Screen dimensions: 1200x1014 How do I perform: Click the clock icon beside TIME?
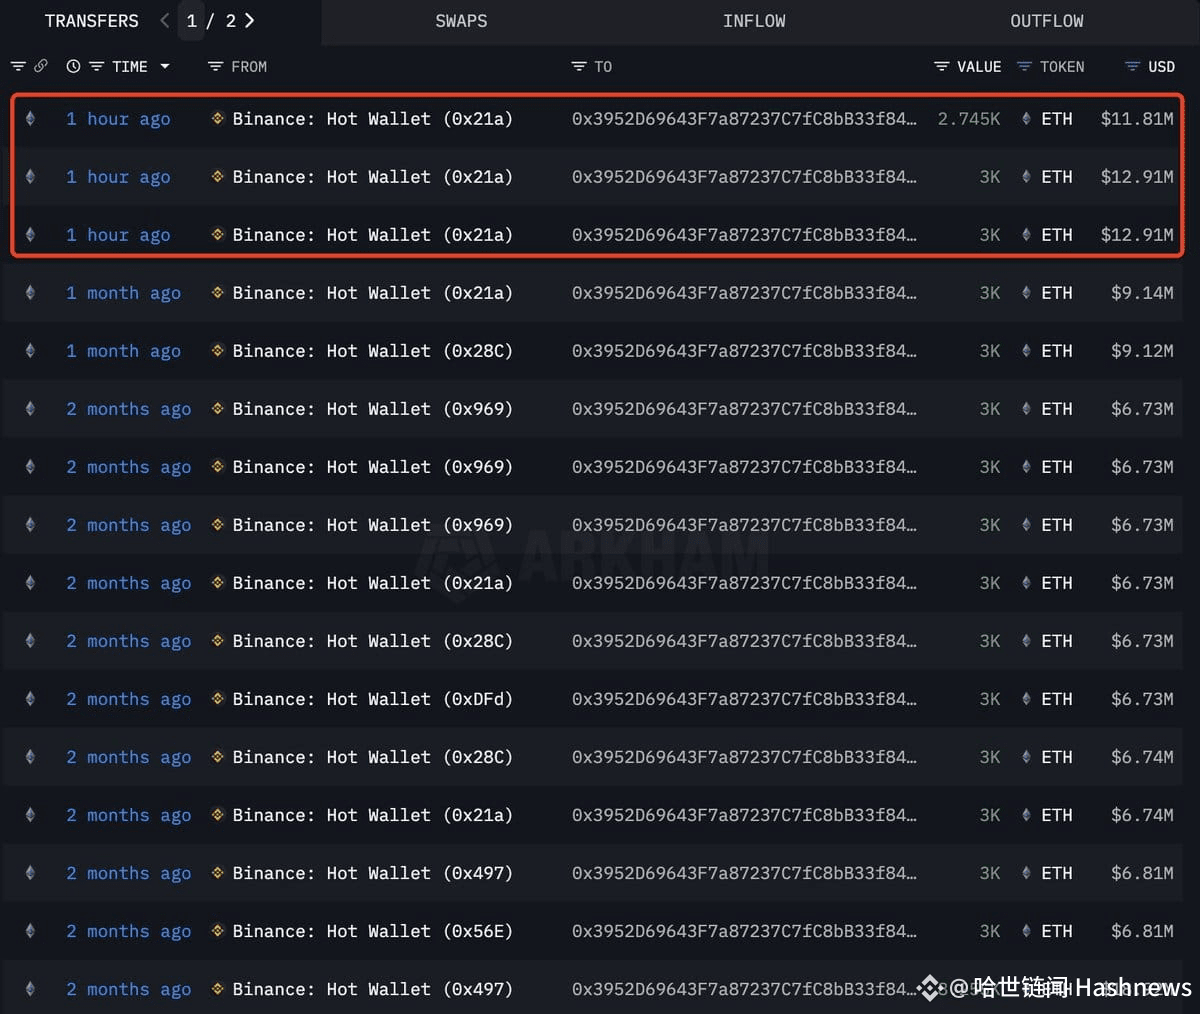[x=73, y=67]
